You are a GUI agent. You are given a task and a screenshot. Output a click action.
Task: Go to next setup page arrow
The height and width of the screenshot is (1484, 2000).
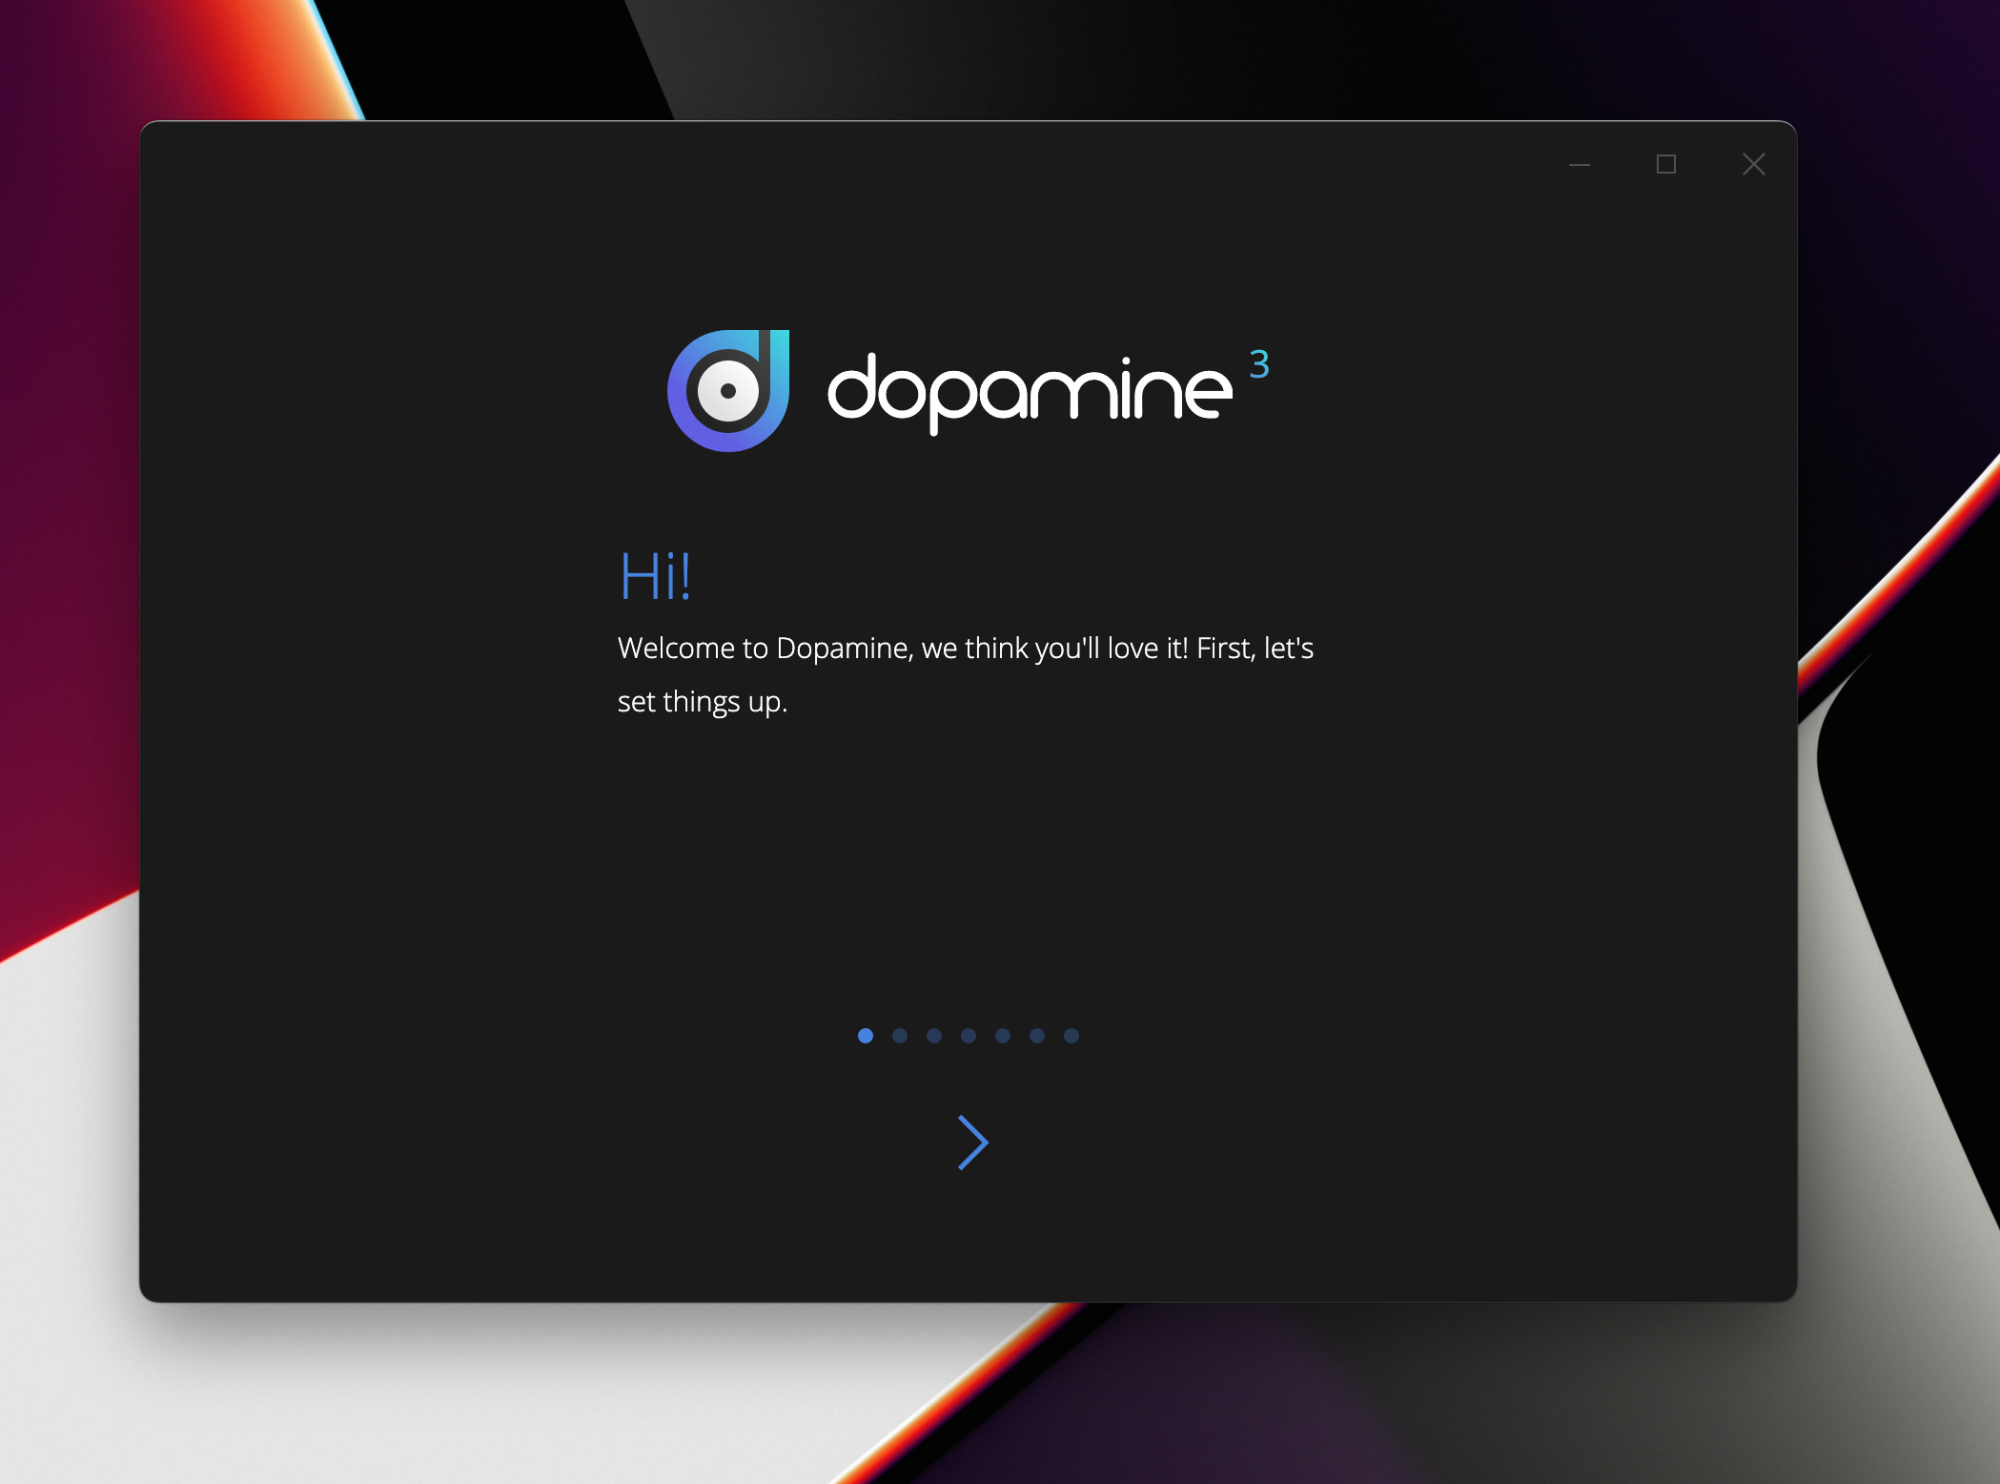[x=972, y=1143]
